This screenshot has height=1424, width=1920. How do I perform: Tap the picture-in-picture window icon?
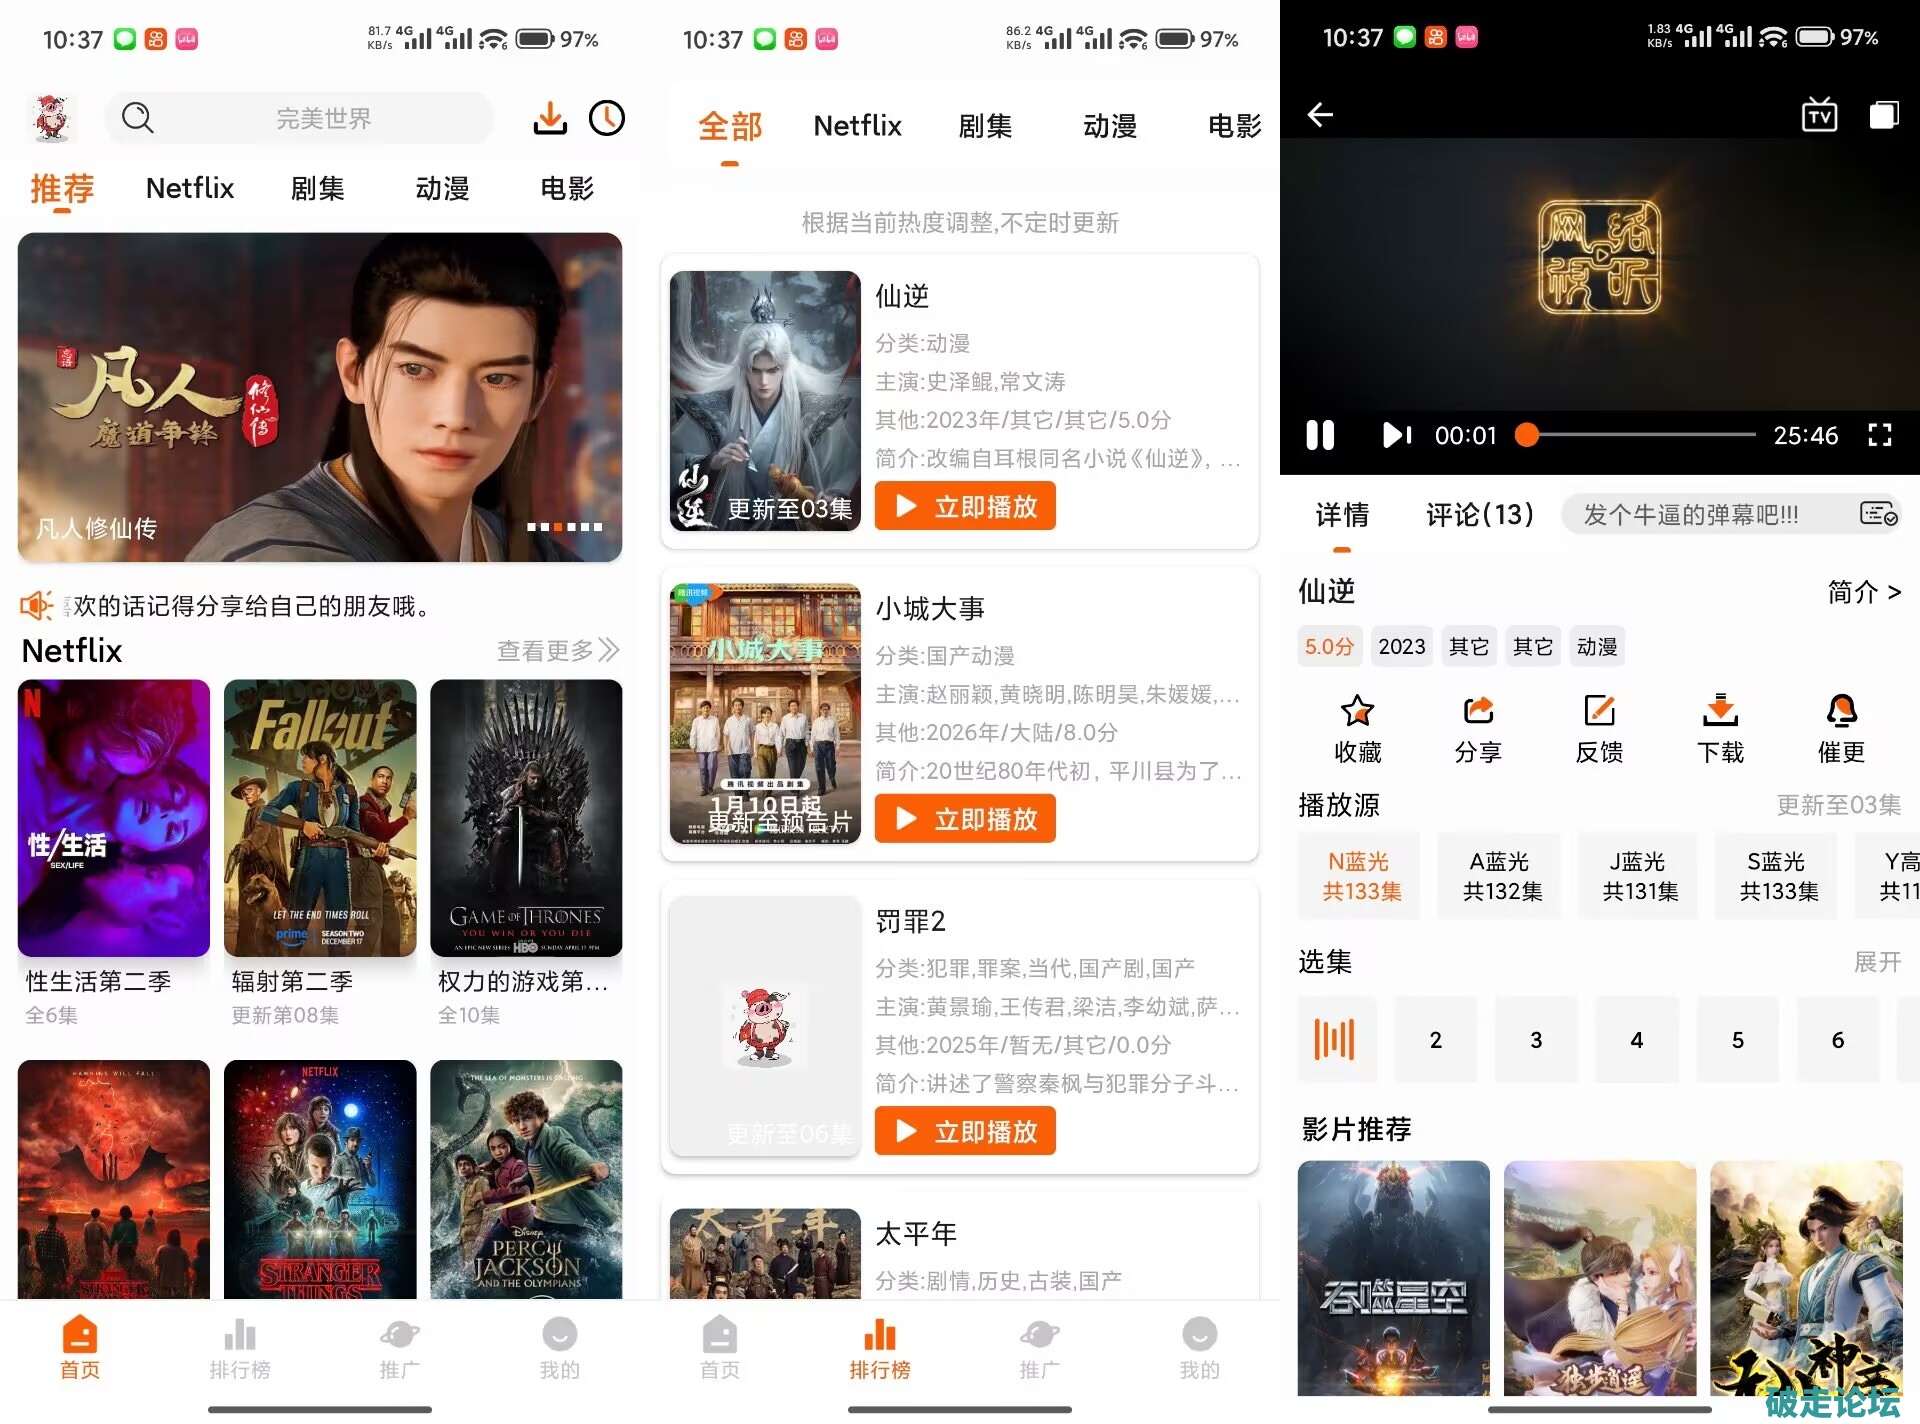pyautogui.click(x=1884, y=115)
